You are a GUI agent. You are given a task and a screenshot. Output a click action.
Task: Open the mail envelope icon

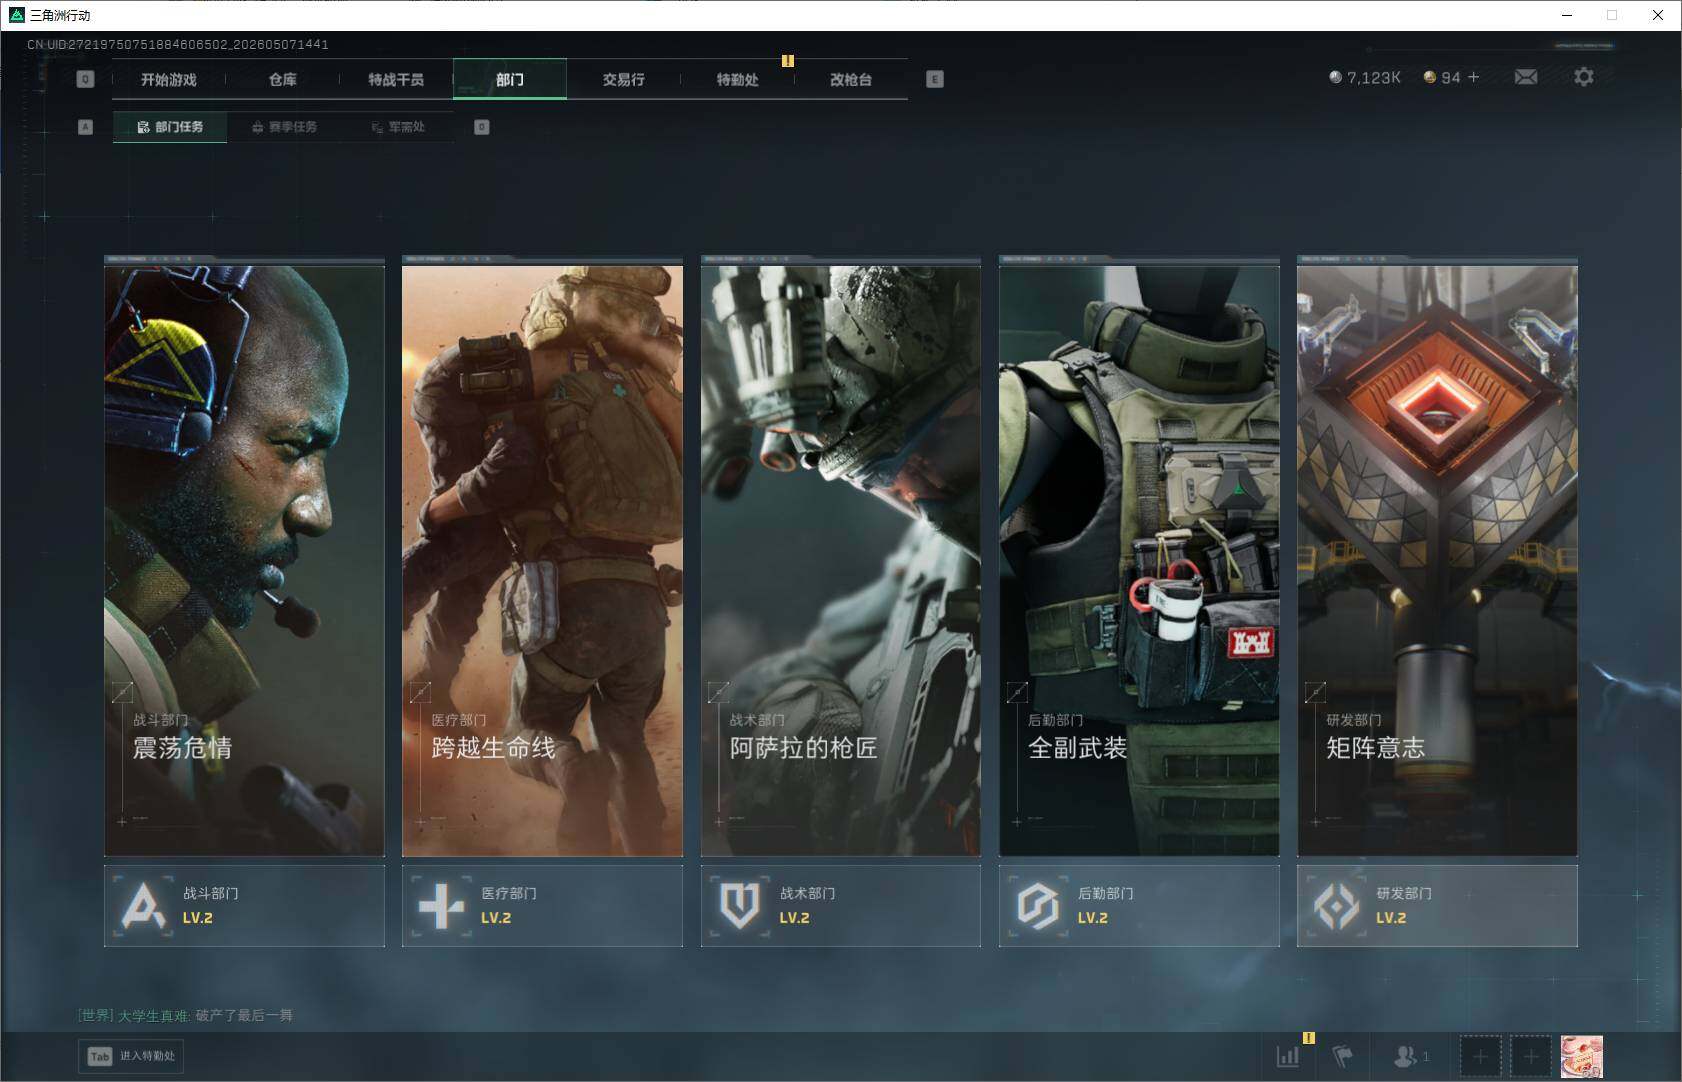1525,77
